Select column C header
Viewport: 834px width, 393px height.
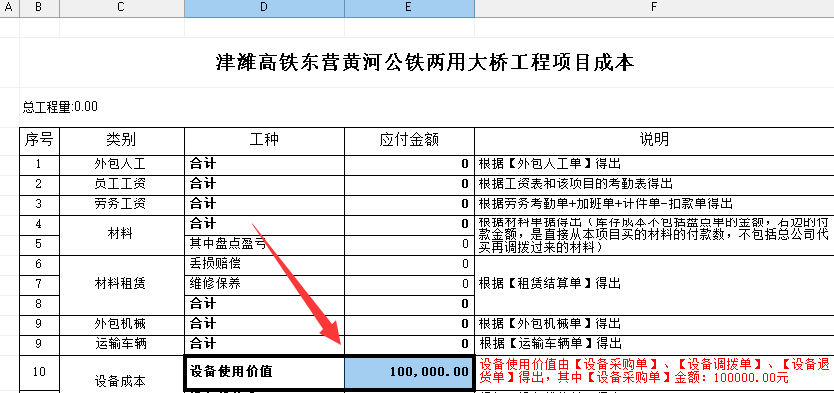[122, 8]
